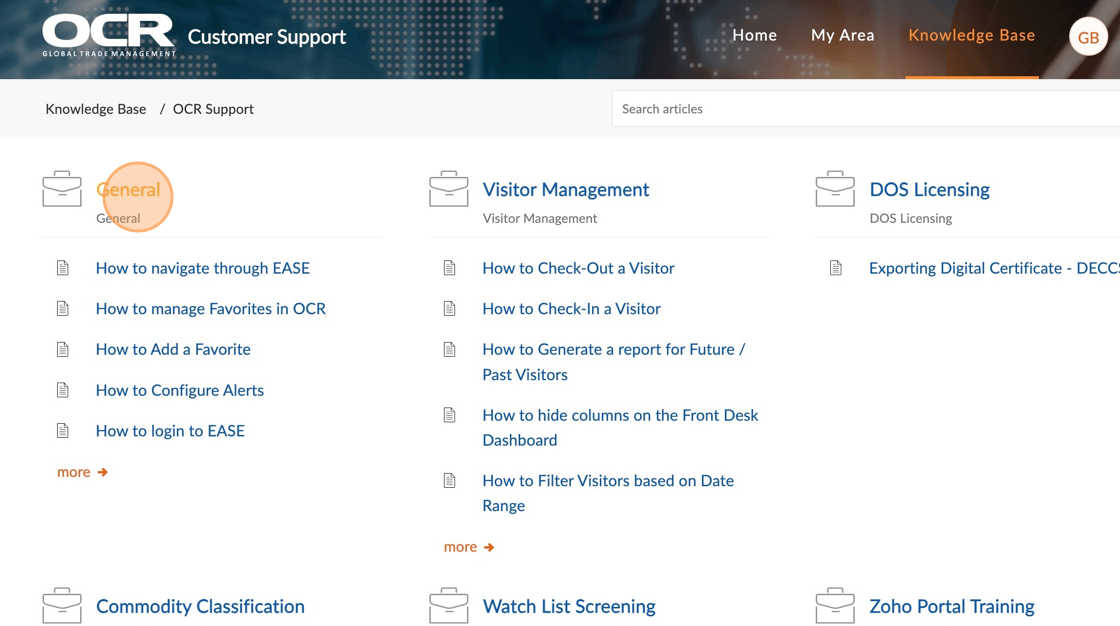Click the General category briefcase icon
Screen dimensions: 1120x626
click(62, 189)
